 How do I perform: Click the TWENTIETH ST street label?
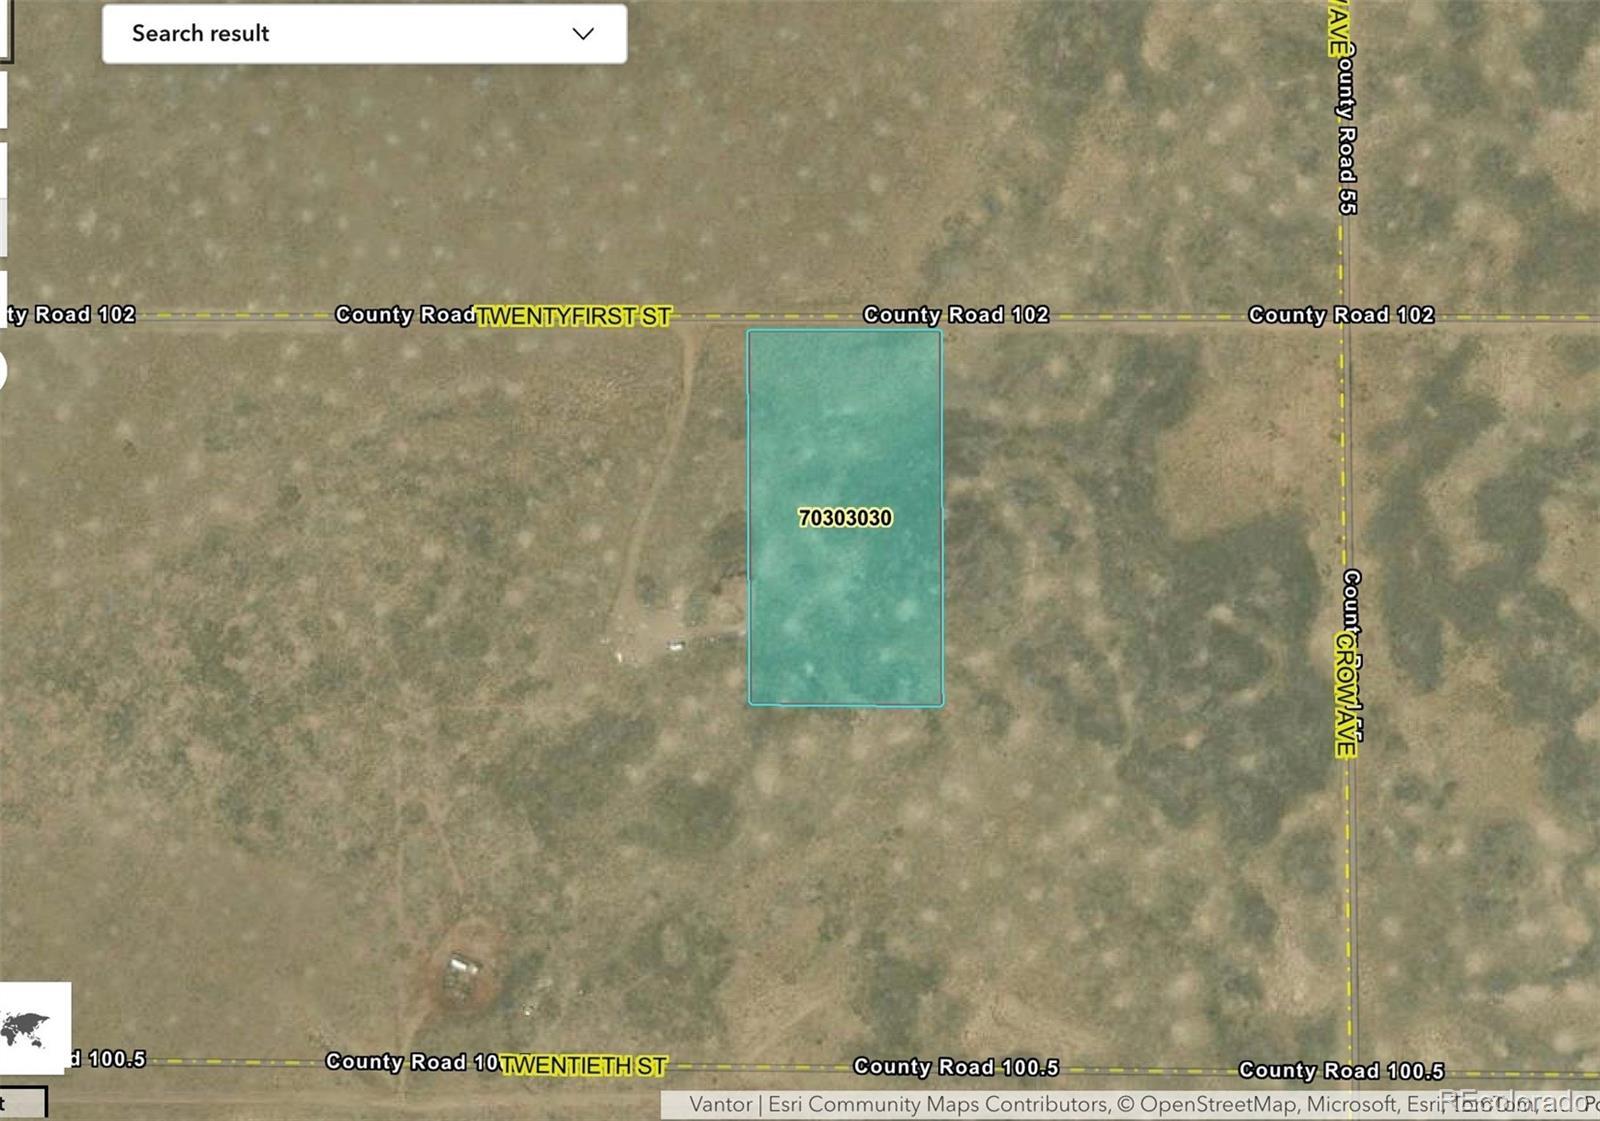click(x=583, y=1066)
